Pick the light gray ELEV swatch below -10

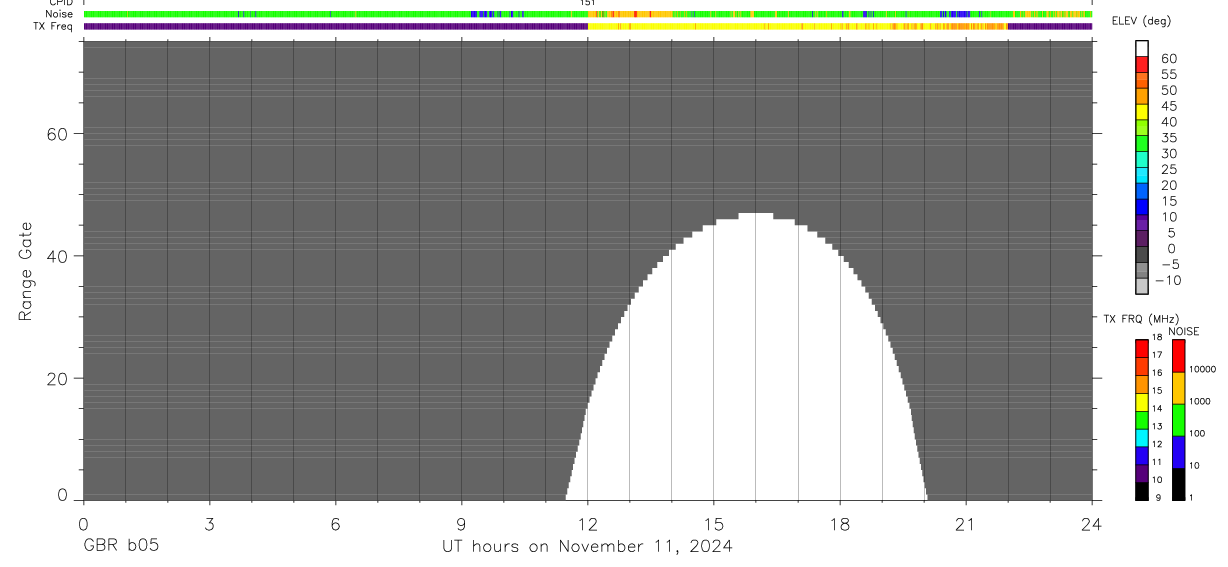coord(1142,286)
